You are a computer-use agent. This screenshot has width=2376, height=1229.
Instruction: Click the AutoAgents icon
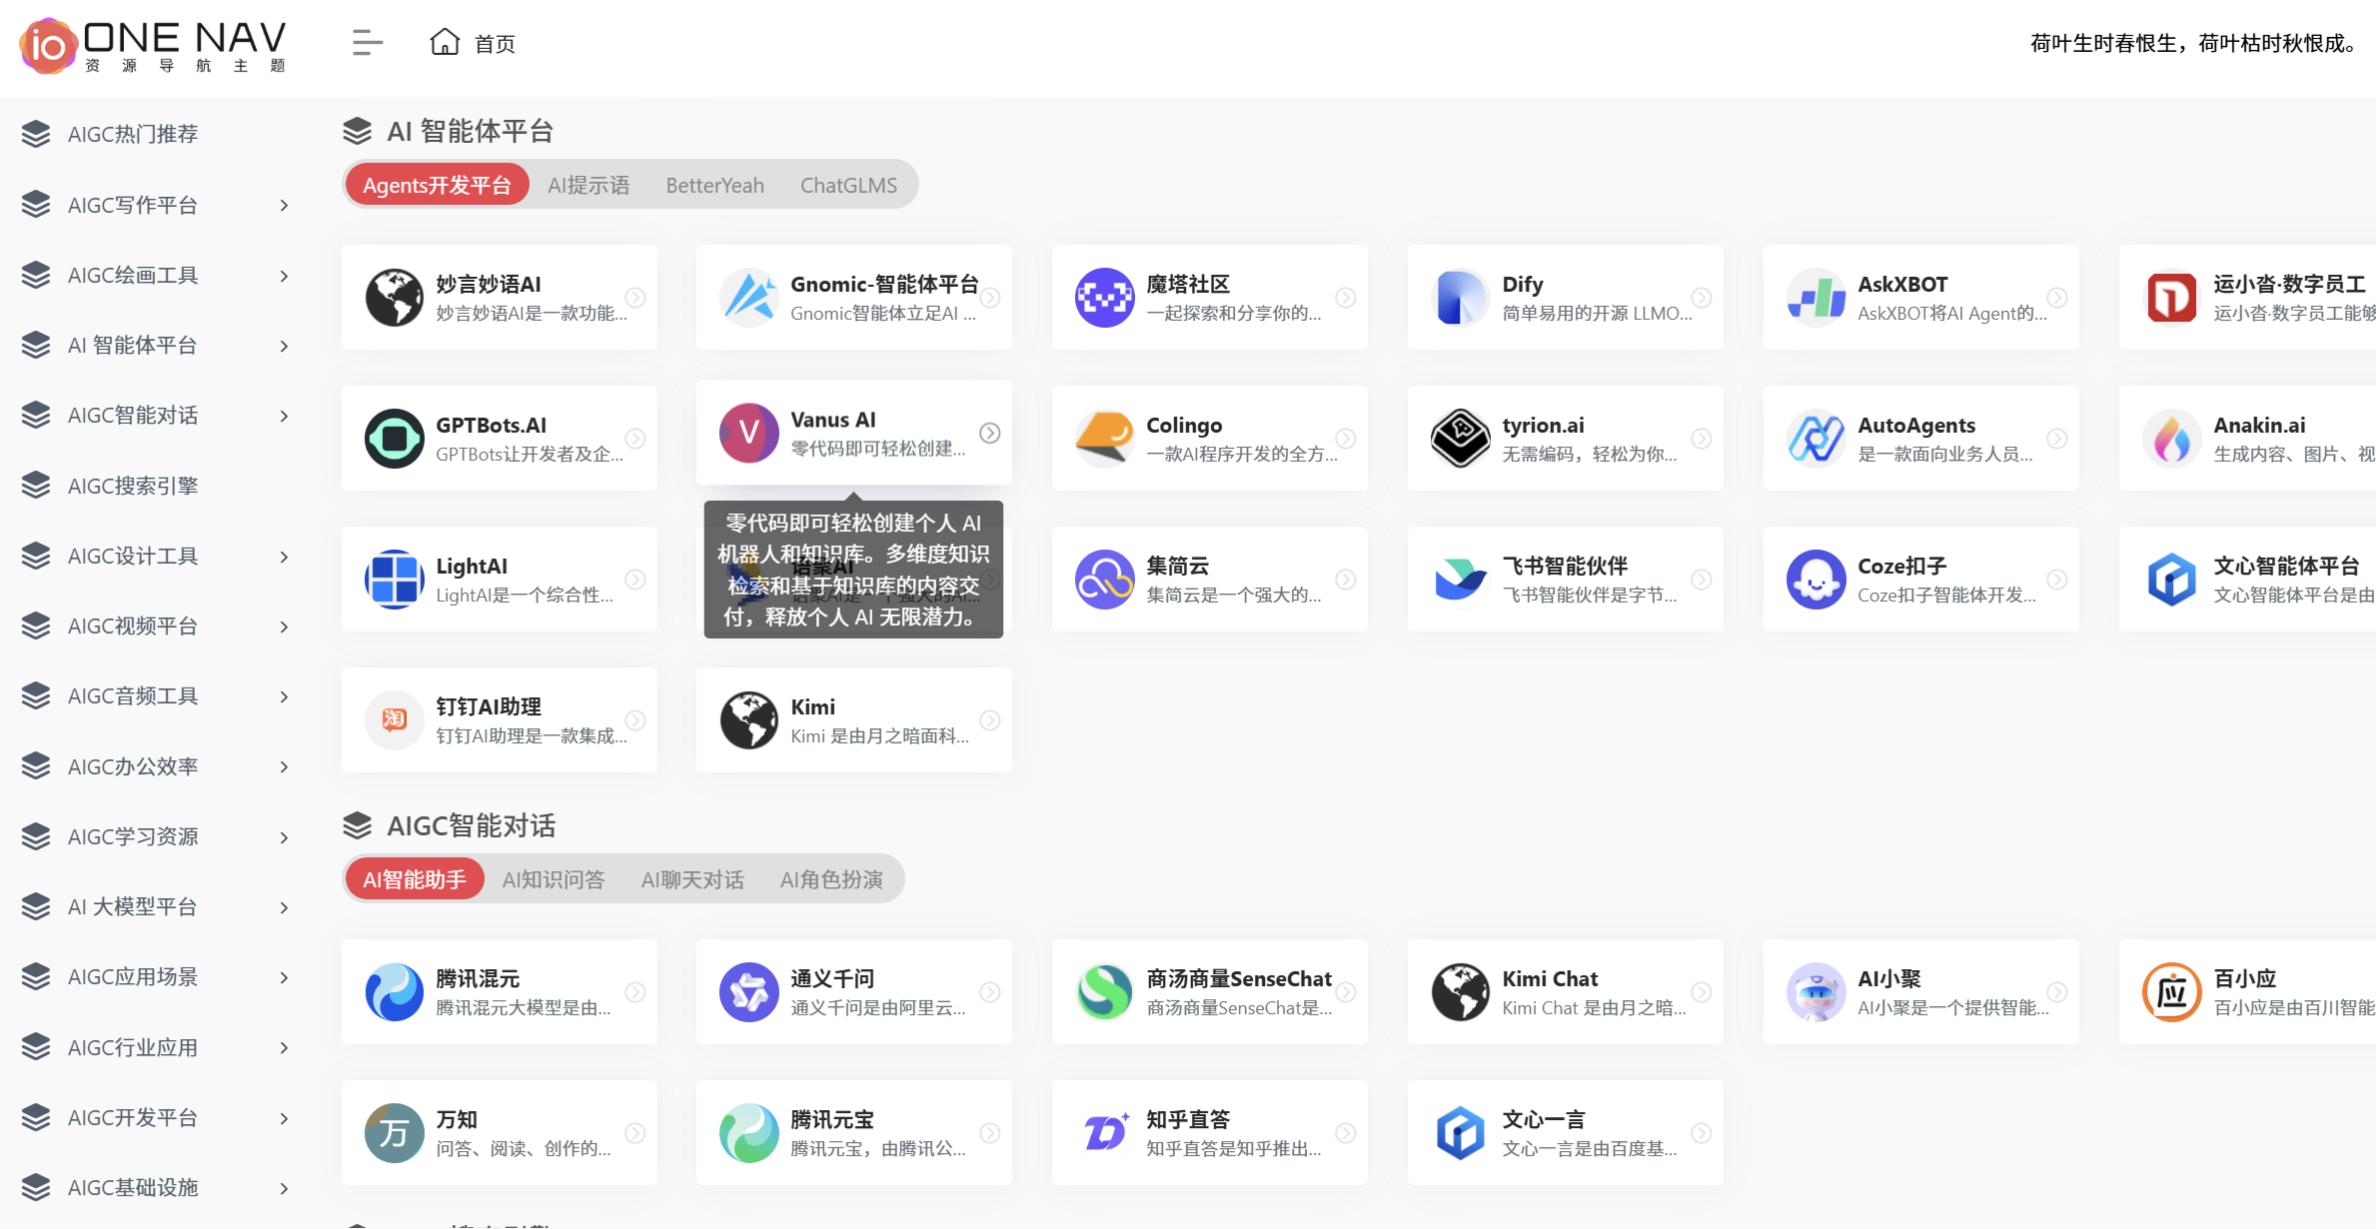1816,438
